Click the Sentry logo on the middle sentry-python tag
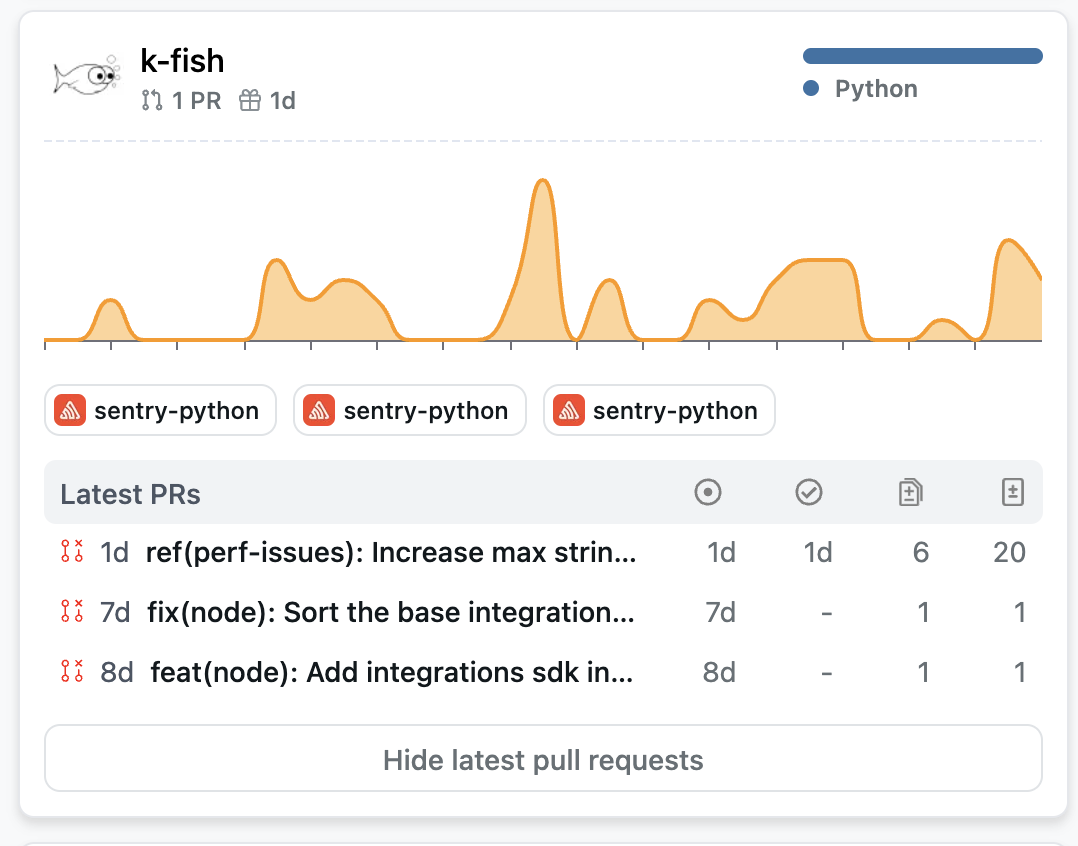This screenshot has width=1078, height=846. coord(318,410)
